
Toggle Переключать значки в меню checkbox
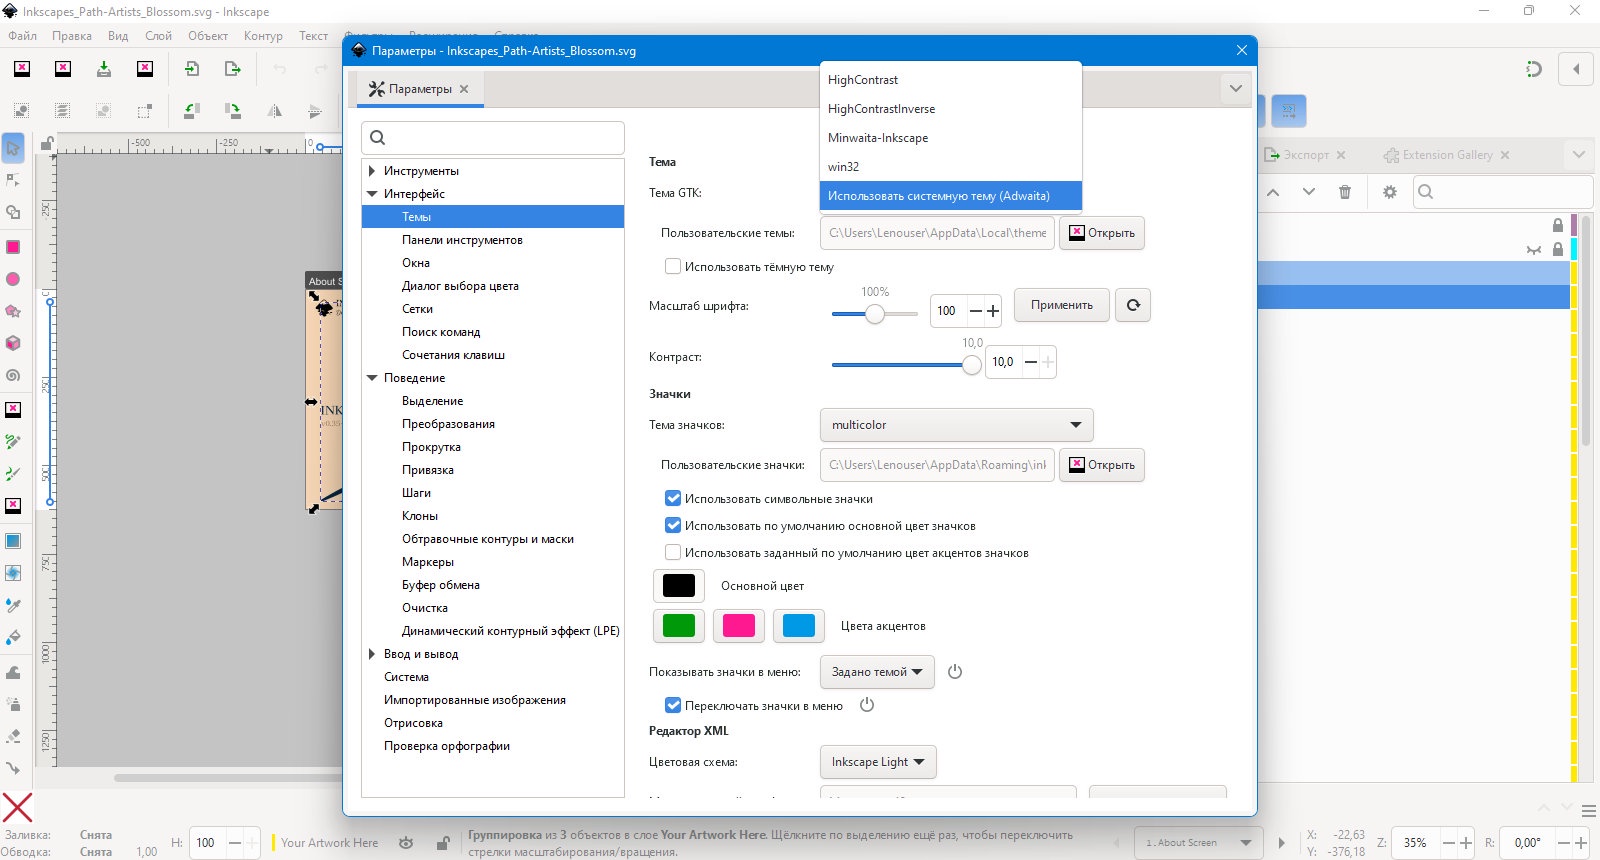pyautogui.click(x=673, y=705)
